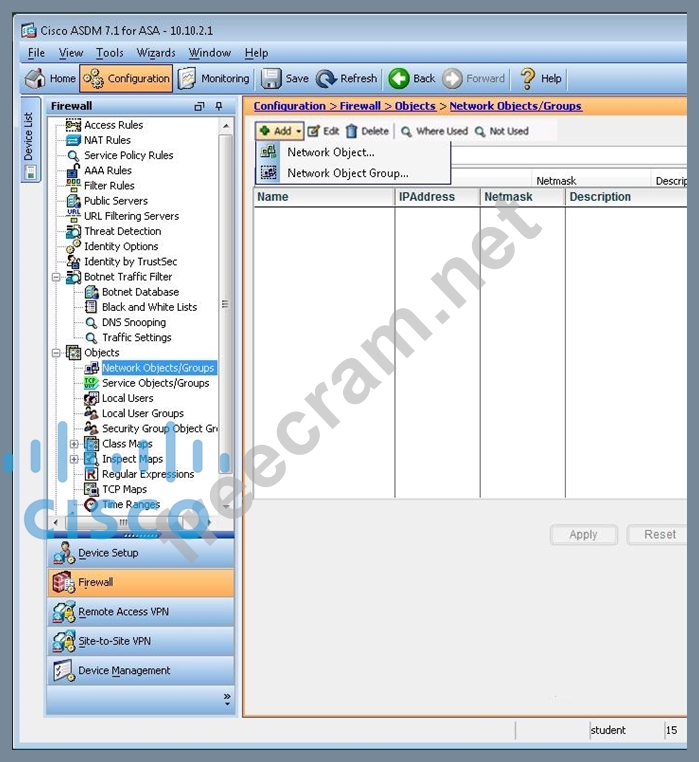
Task: Open the Monitoring view
Action: (188, 79)
